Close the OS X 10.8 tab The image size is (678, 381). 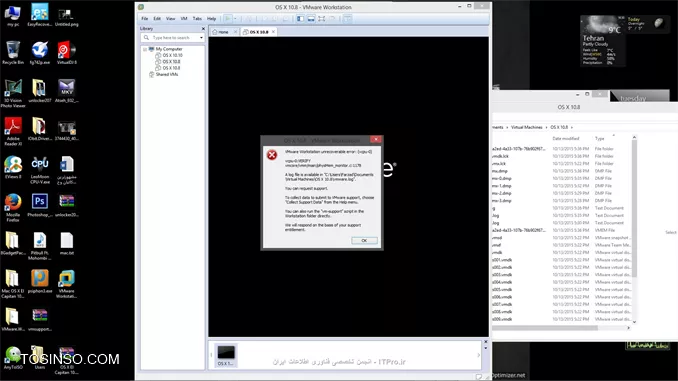(x=273, y=32)
